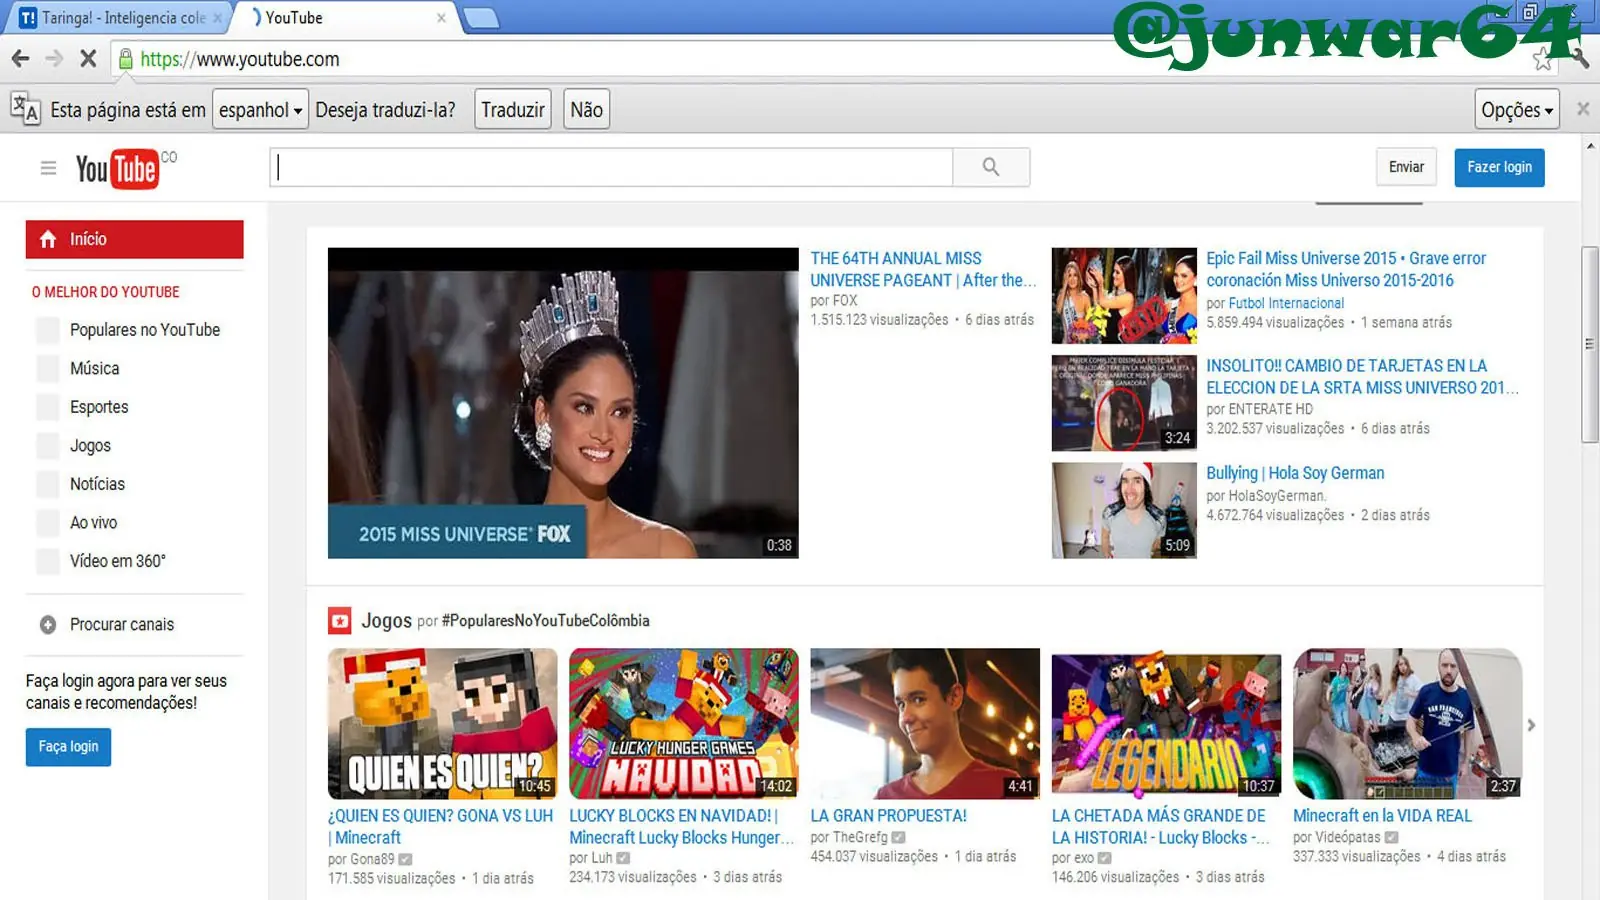
Task: Click the page vertical scrollbar thumb
Action: pos(1590,344)
